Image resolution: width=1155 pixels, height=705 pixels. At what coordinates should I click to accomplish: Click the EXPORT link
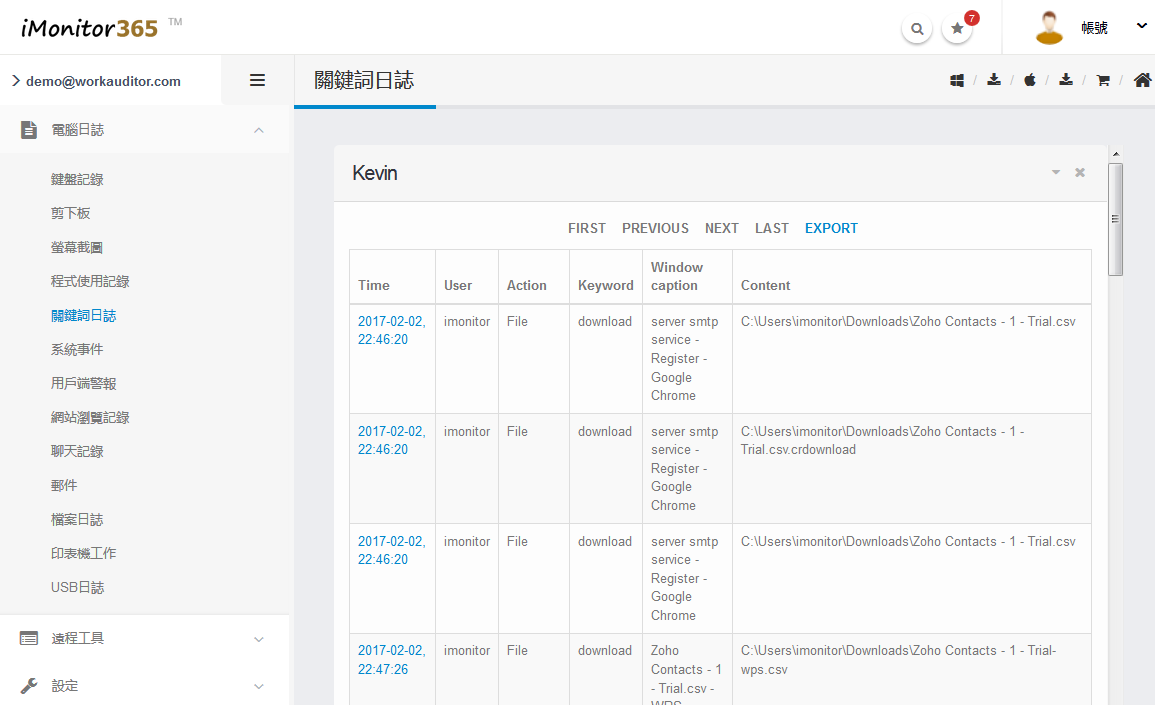click(x=831, y=228)
